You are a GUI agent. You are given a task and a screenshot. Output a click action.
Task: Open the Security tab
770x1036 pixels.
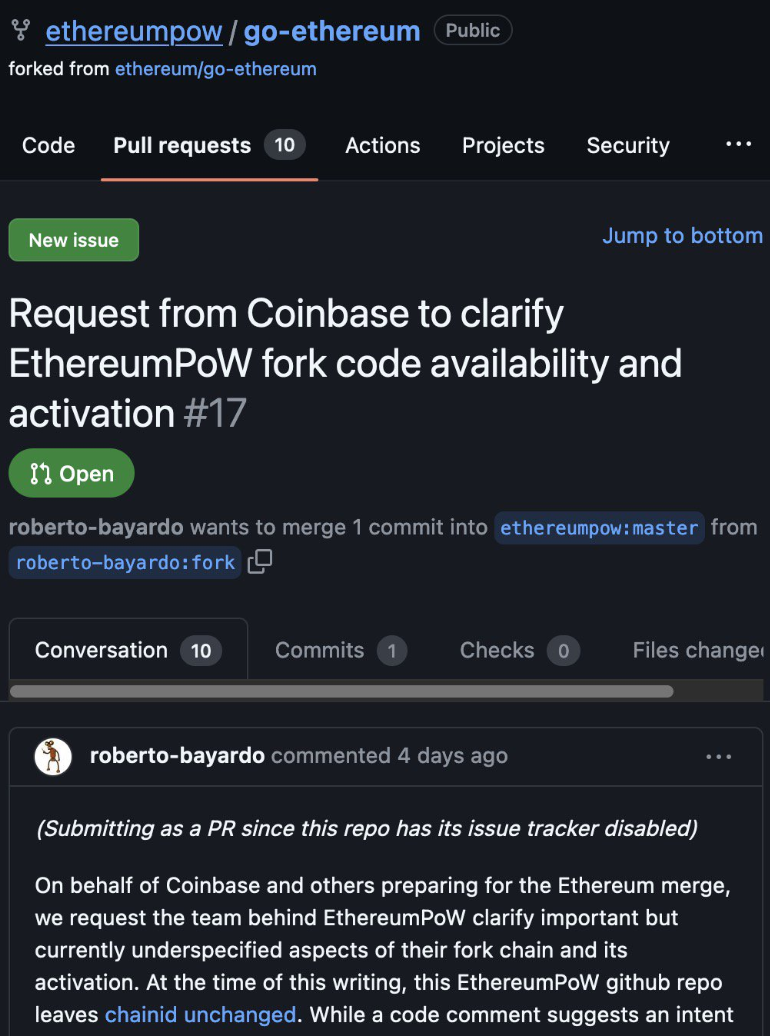628,146
